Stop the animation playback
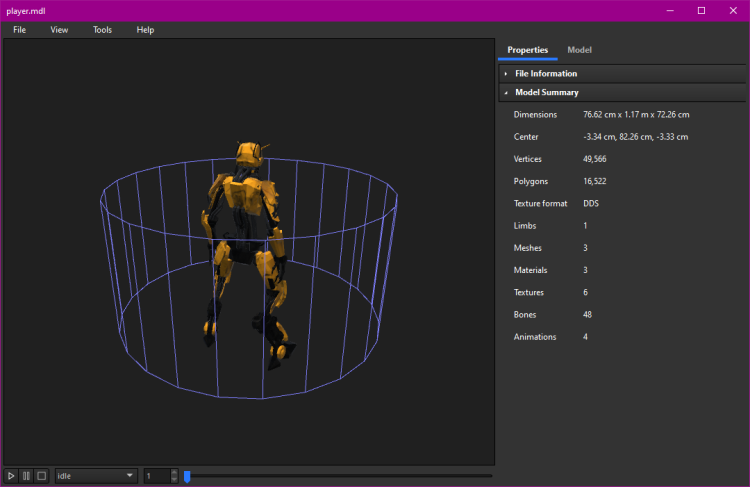Image resolution: width=750 pixels, height=487 pixels. 41,476
